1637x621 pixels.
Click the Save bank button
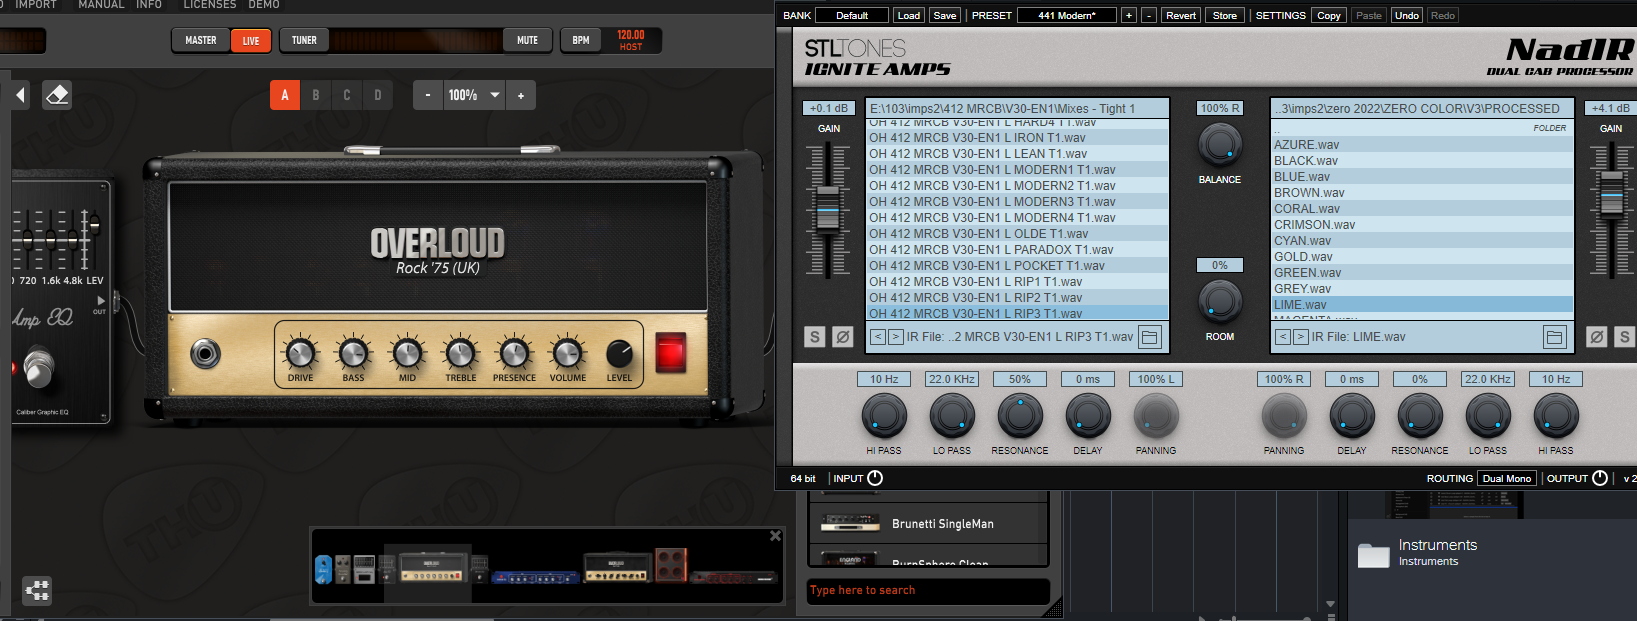pos(945,15)
